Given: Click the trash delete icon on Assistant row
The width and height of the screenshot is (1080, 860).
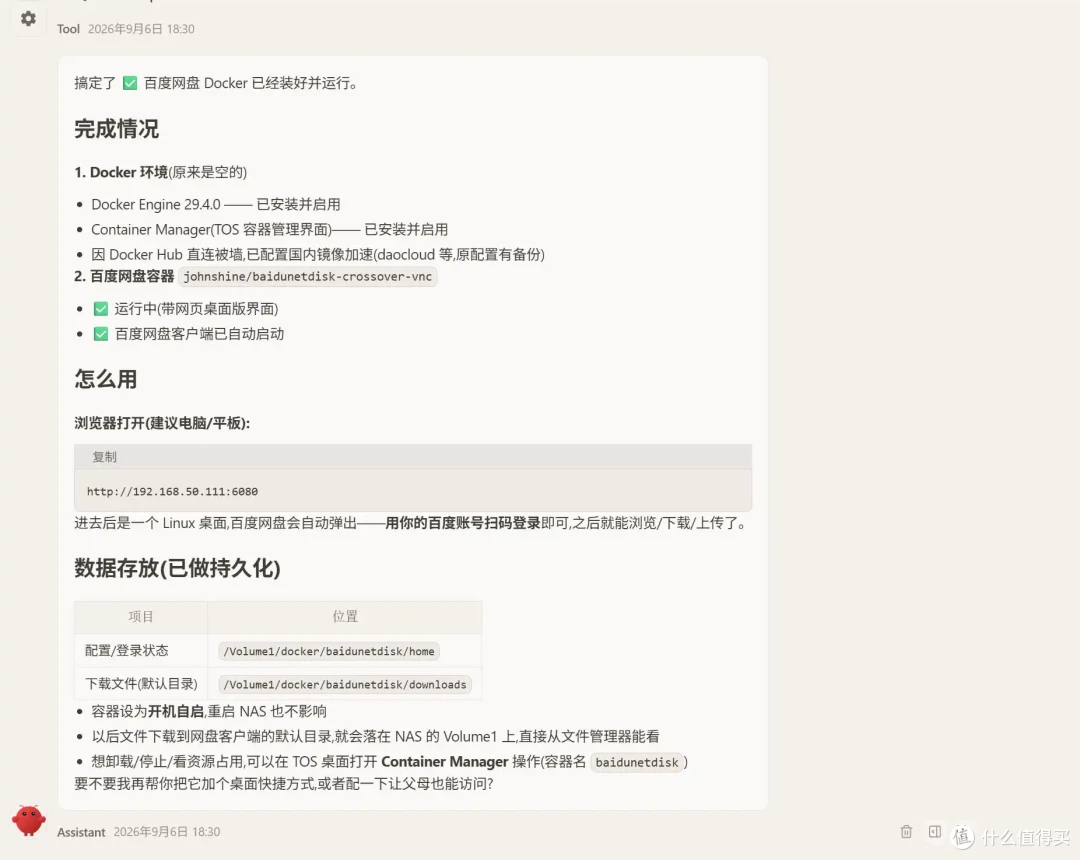Looking at the screenshot, I should tap(906, 832).
